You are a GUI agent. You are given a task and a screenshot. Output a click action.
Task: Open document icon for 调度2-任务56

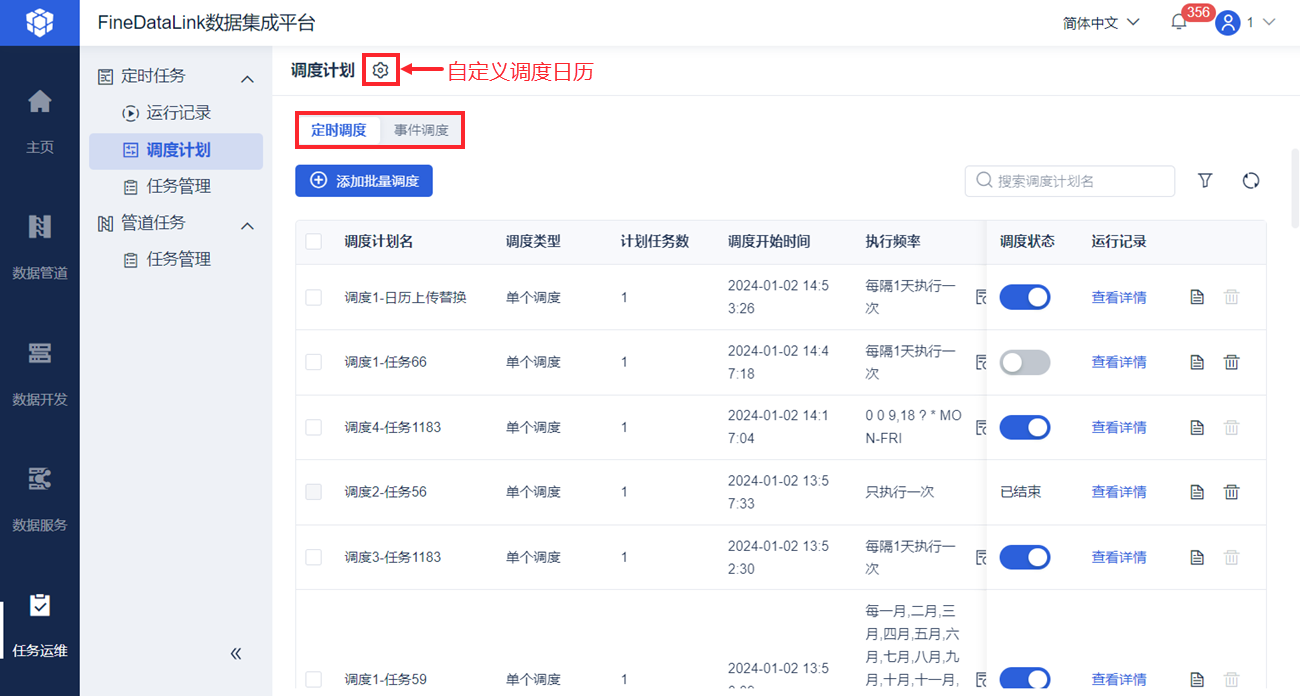coord(1197,492)
